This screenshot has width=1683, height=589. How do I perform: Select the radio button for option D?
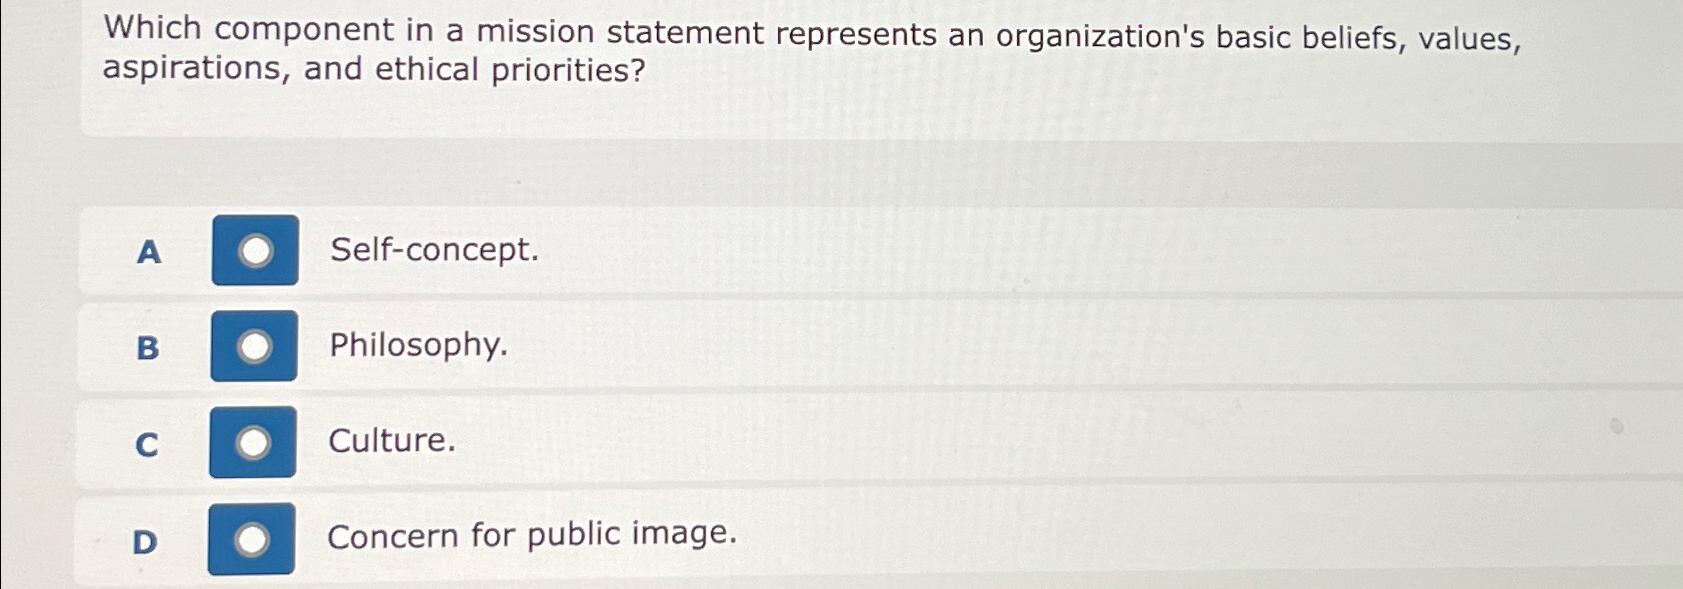[x=255, y=538]
